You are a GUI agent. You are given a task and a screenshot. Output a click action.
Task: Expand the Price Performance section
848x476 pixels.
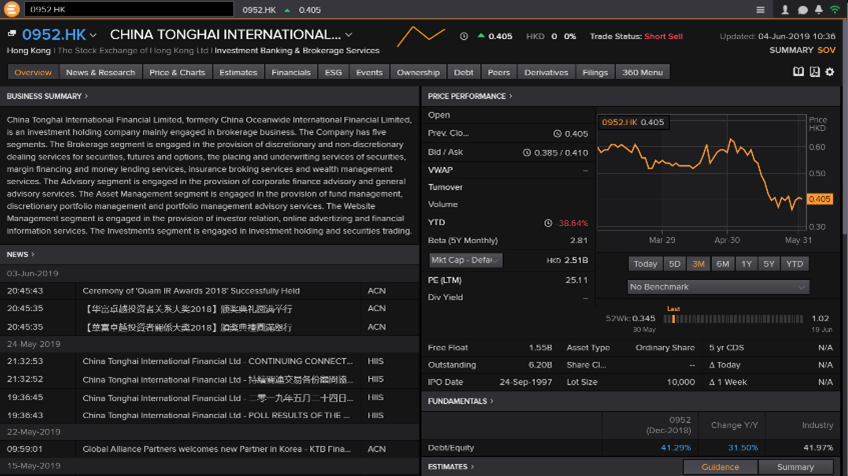470,96
